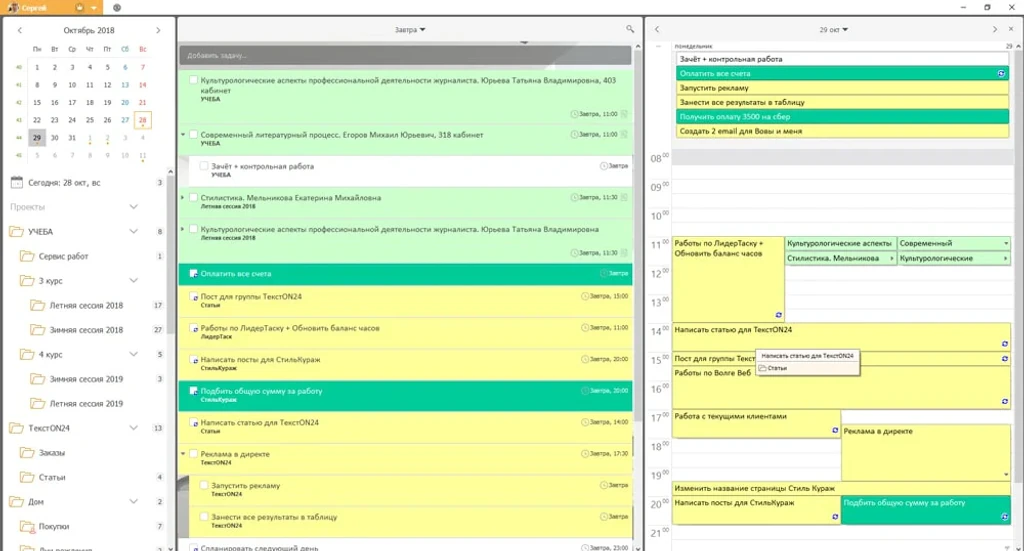Click the clock icon of task Пост для группы ТекстON24
Screen dimensions: 1024x551
coord(585,296)
